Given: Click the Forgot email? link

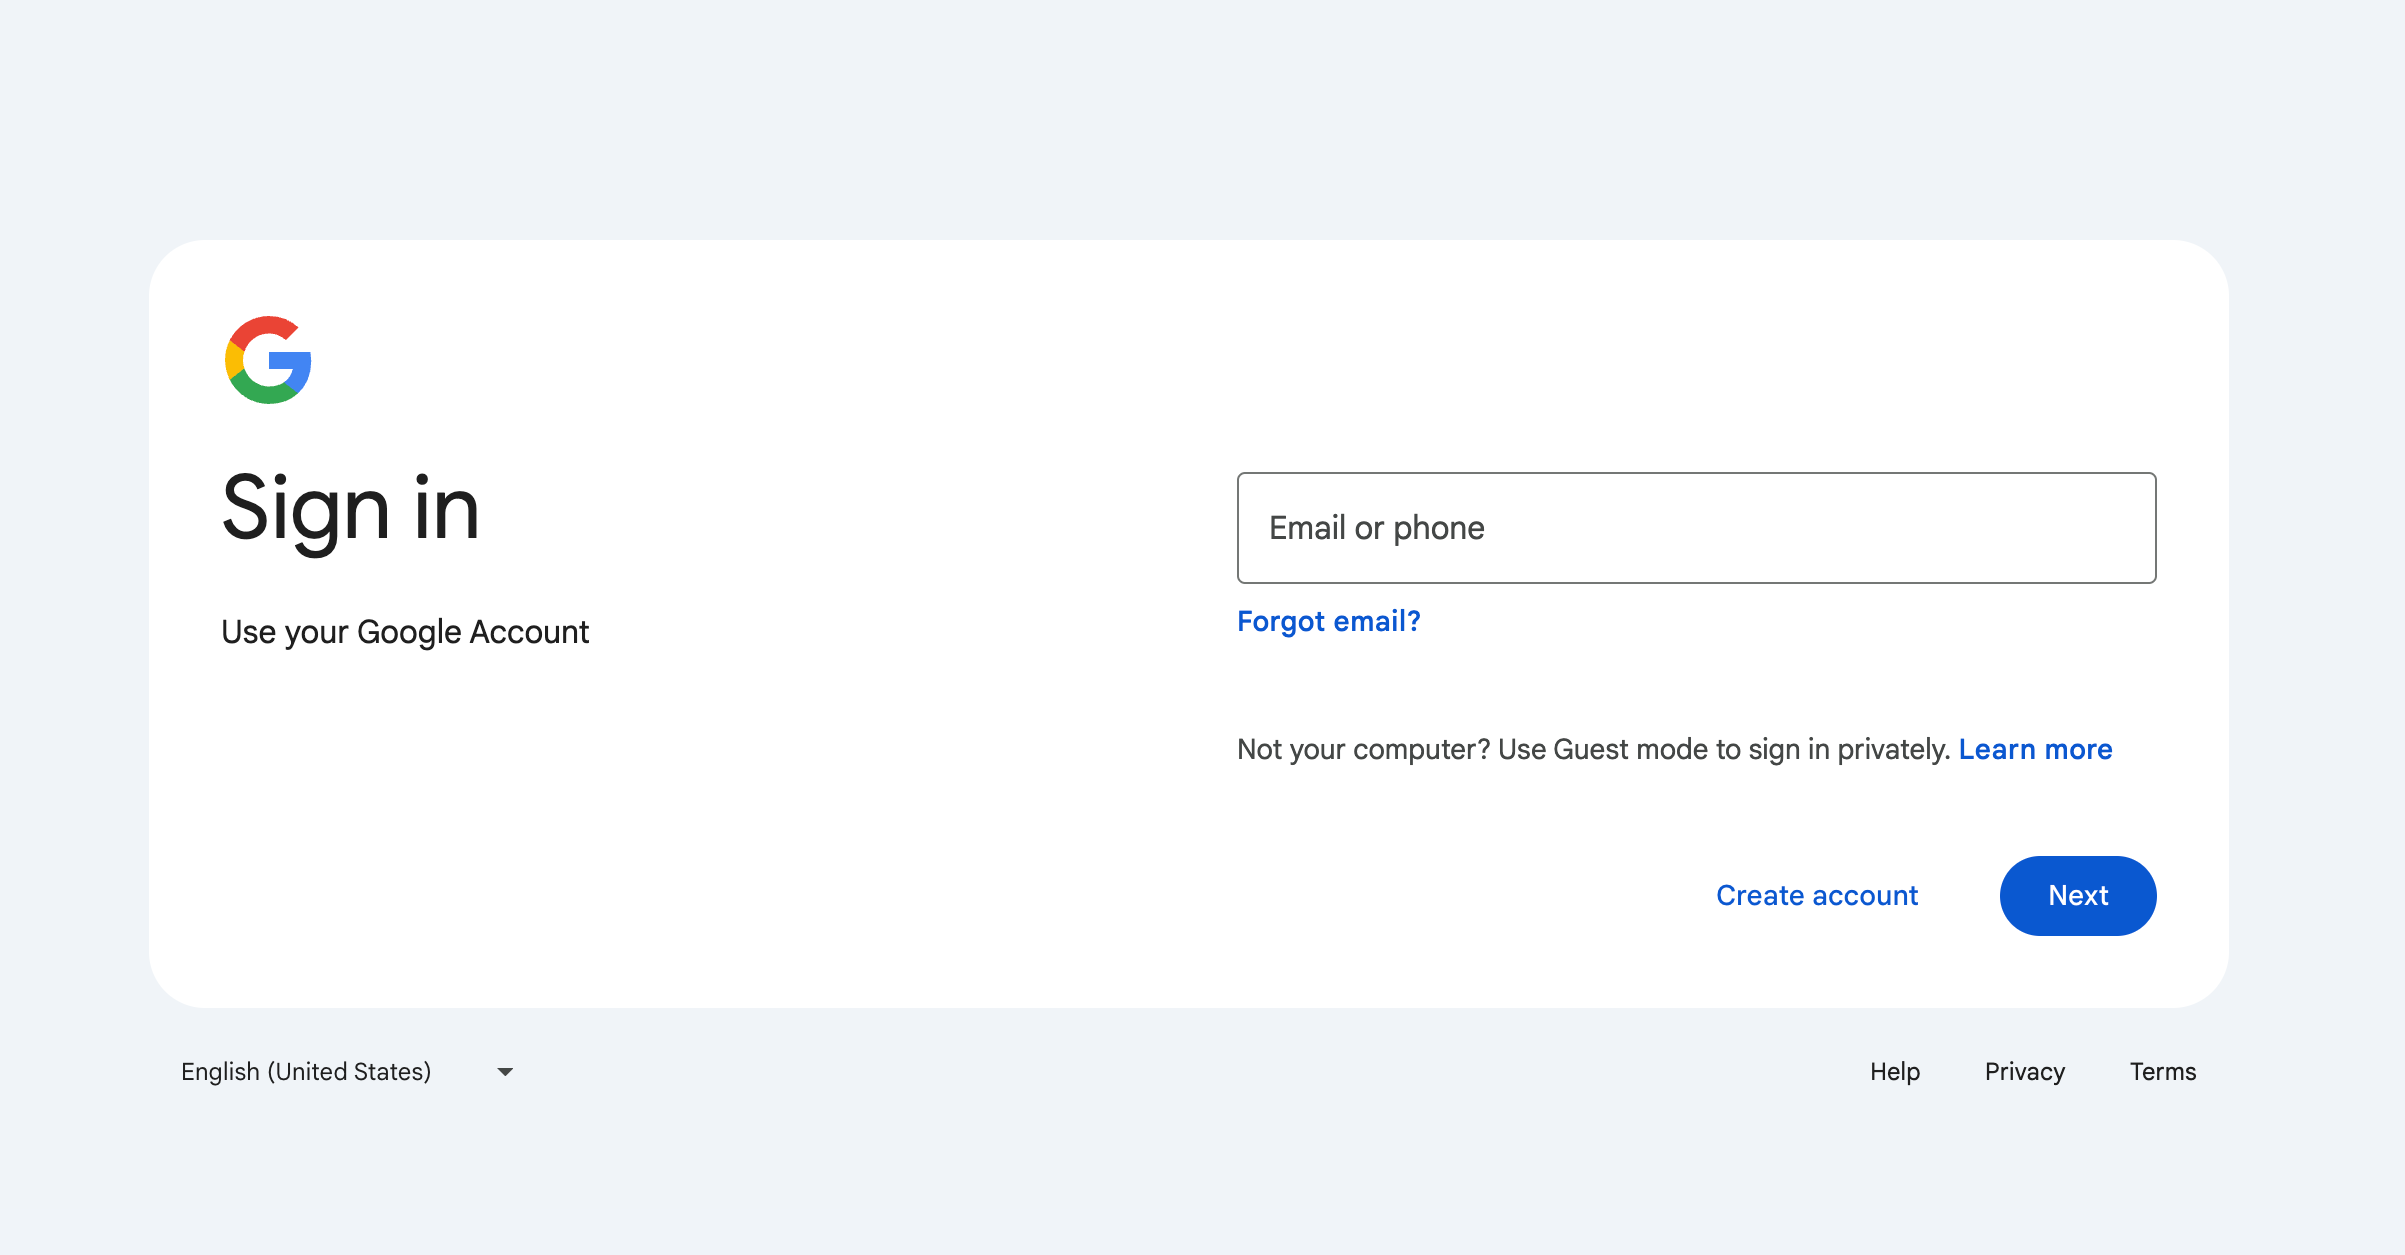Looking at the screenshot, I should pyautogui.click(x=1328, y=622).
